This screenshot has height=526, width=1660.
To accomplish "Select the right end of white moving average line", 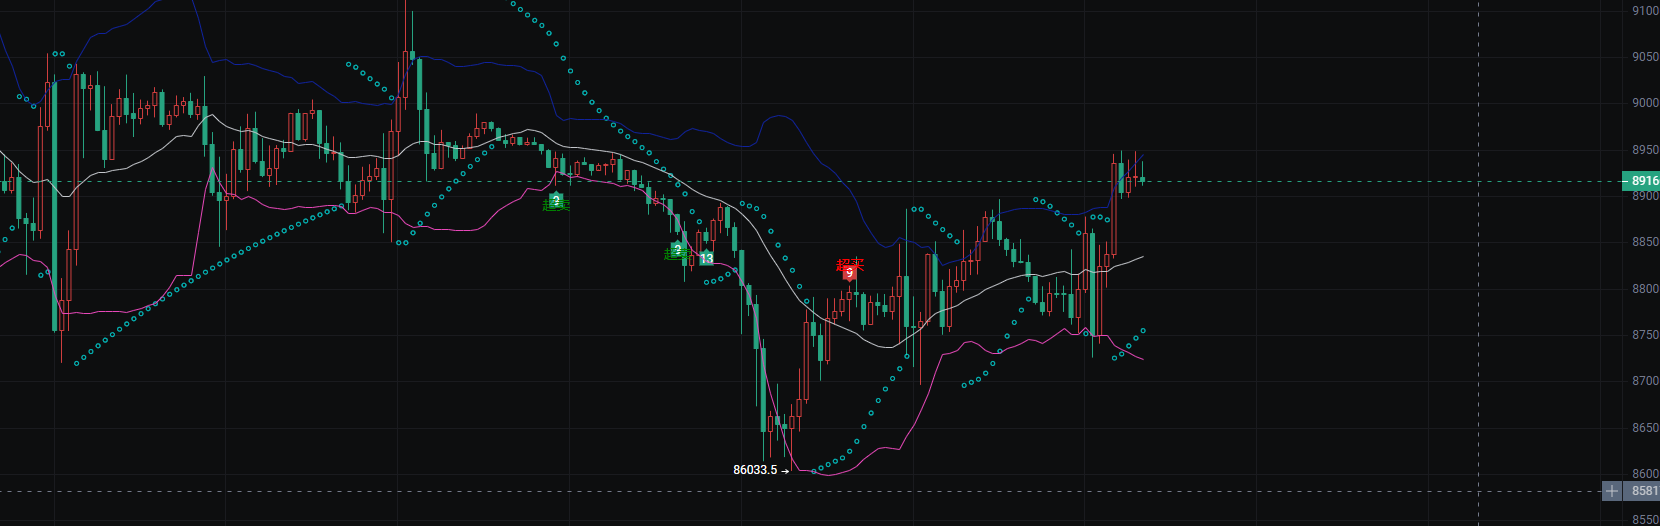I will click(1142, 257).
